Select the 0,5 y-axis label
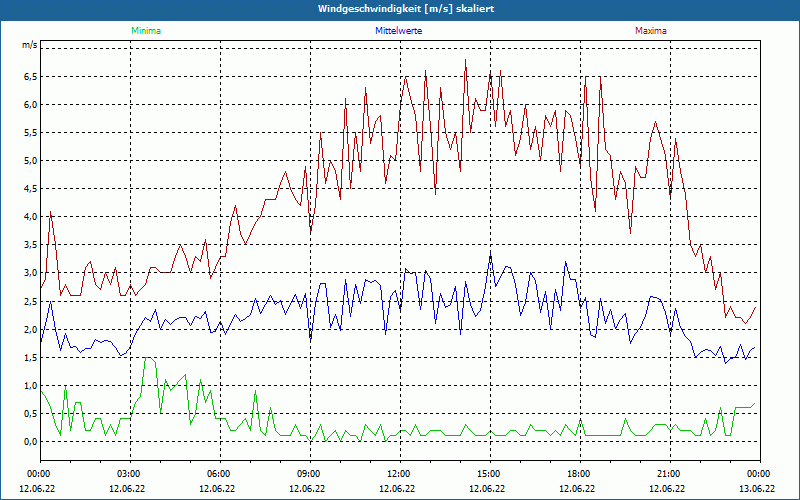Viewport: 800px width, 500px height. pyautogui.click(x=30, y=414)
